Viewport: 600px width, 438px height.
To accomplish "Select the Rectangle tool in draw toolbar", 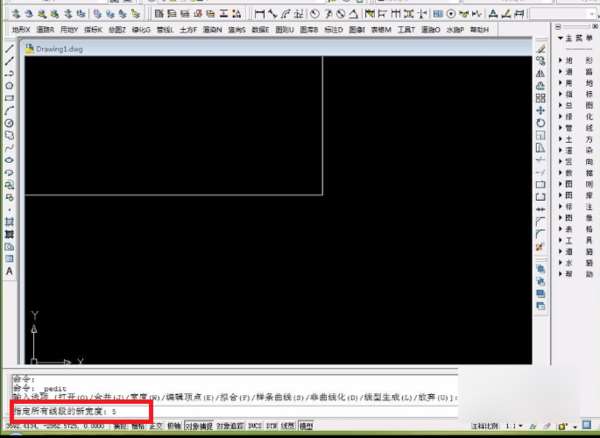I will (x=9, y=98).
